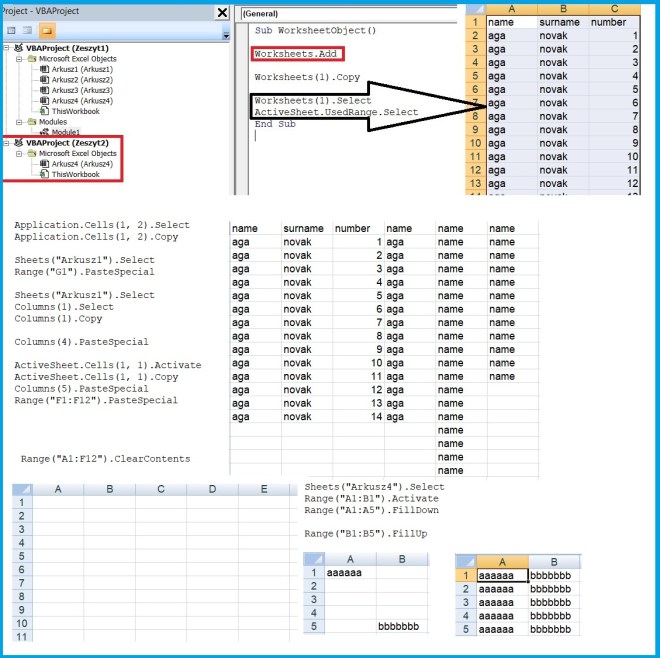660x658 pixels.
Task: Click Project toolbar options overflow arrow
Action: [x=227, y=36]
